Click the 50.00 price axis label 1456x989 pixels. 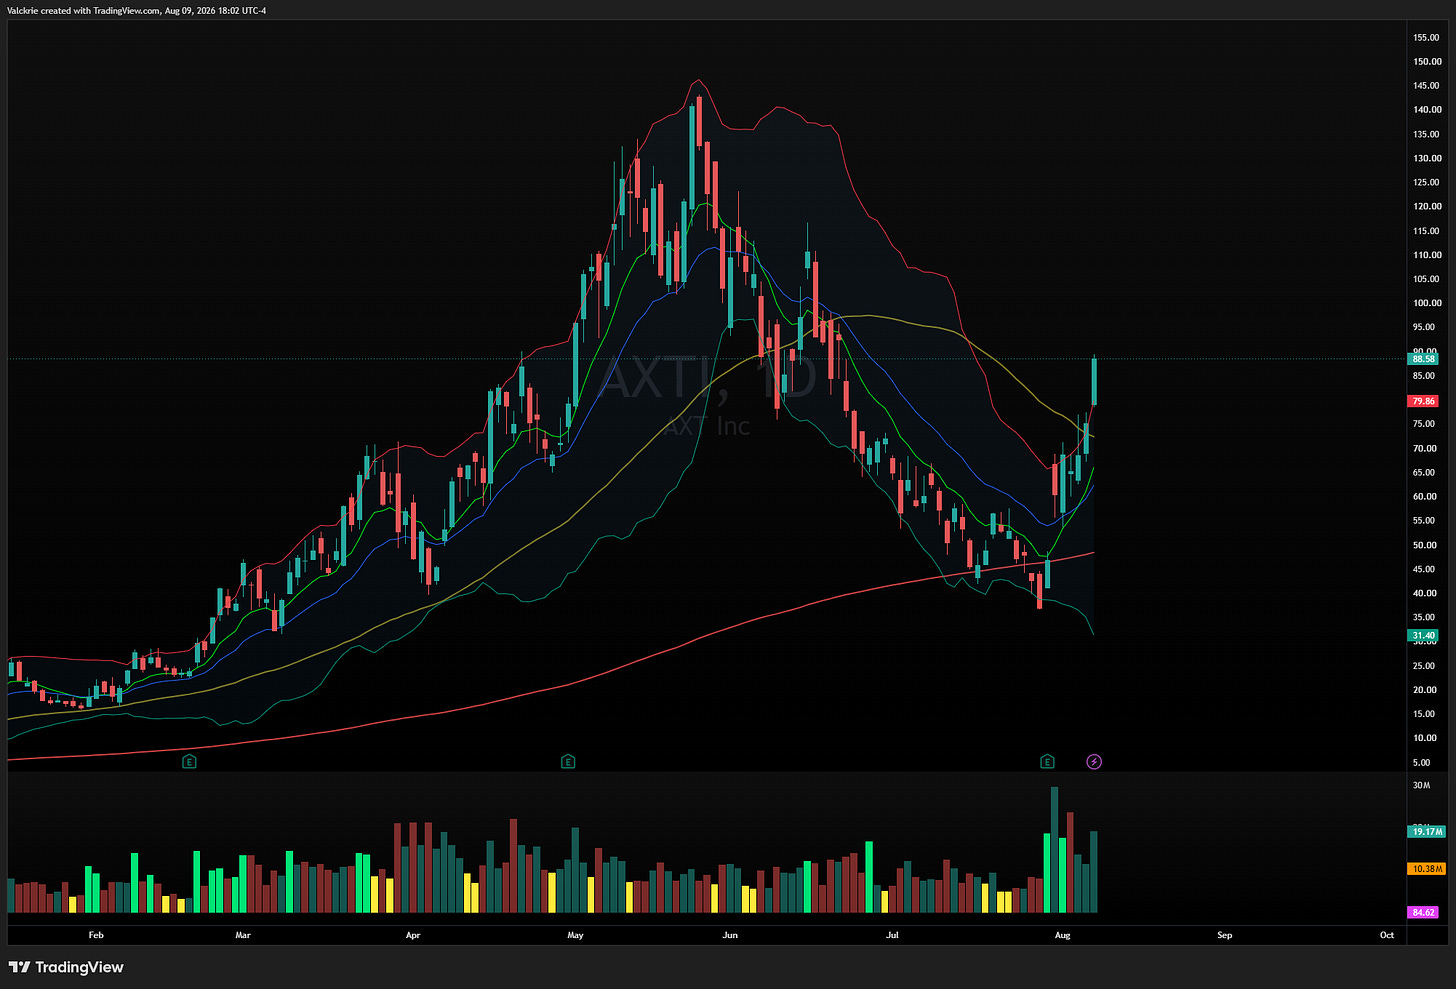click(1424, 545)
